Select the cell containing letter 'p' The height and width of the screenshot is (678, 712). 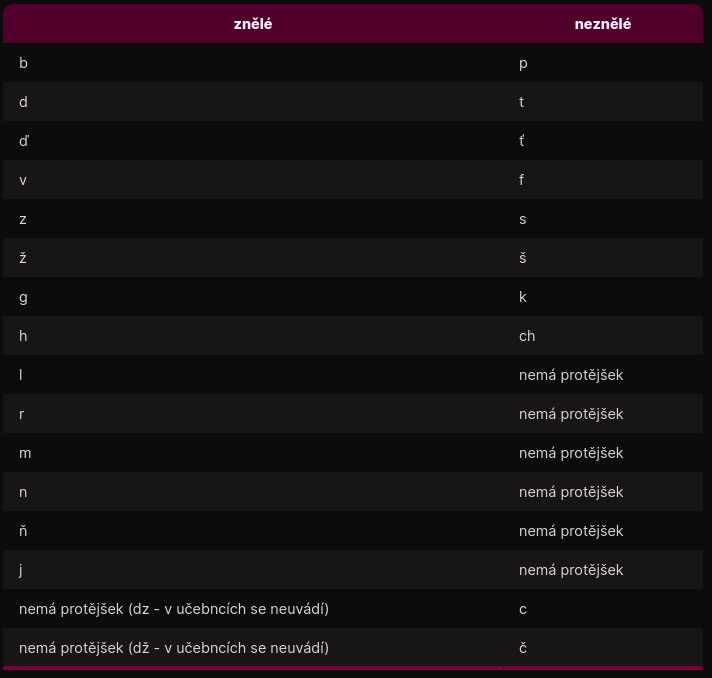[603, 63]
